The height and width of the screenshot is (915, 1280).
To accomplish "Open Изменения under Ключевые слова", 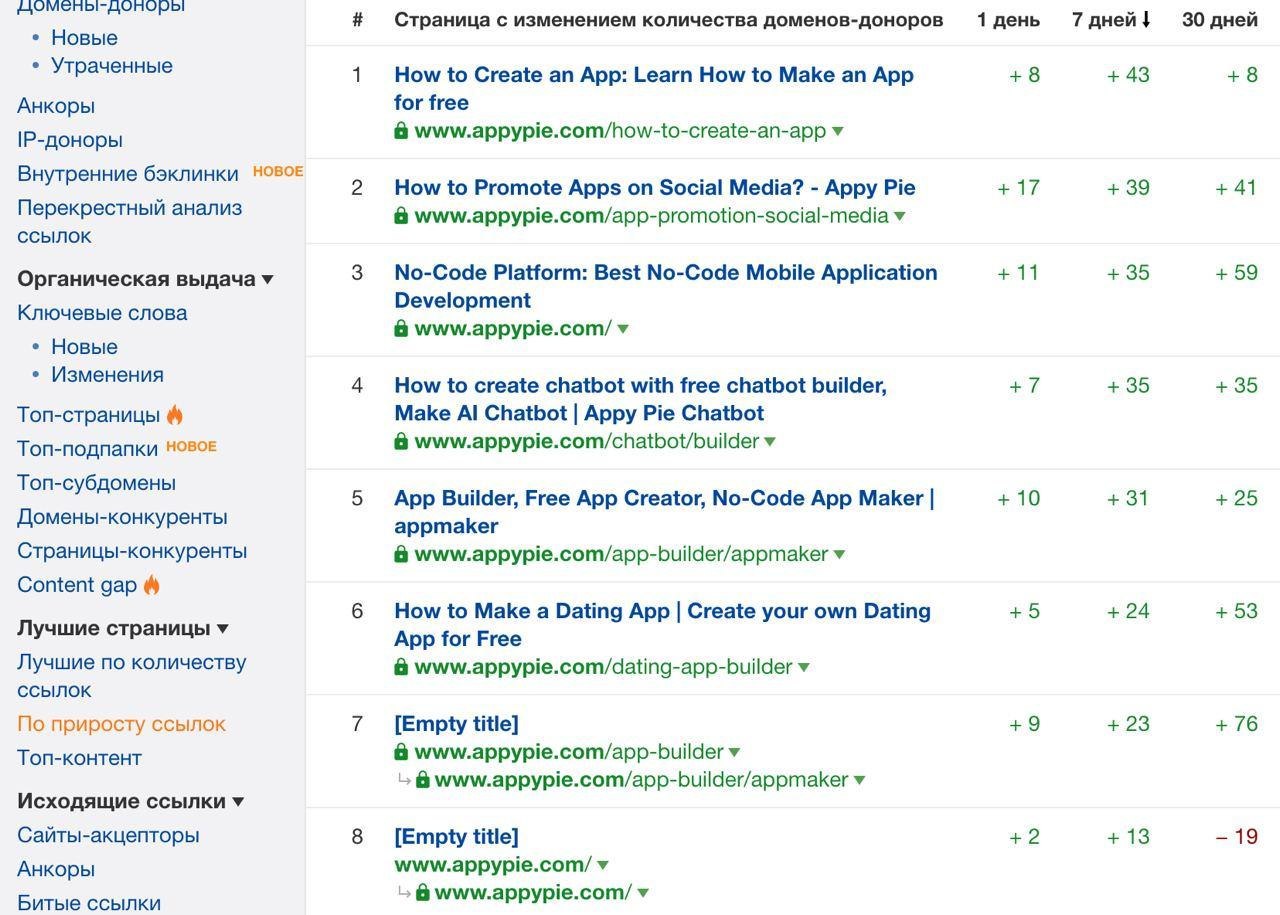I will point(107,374).
